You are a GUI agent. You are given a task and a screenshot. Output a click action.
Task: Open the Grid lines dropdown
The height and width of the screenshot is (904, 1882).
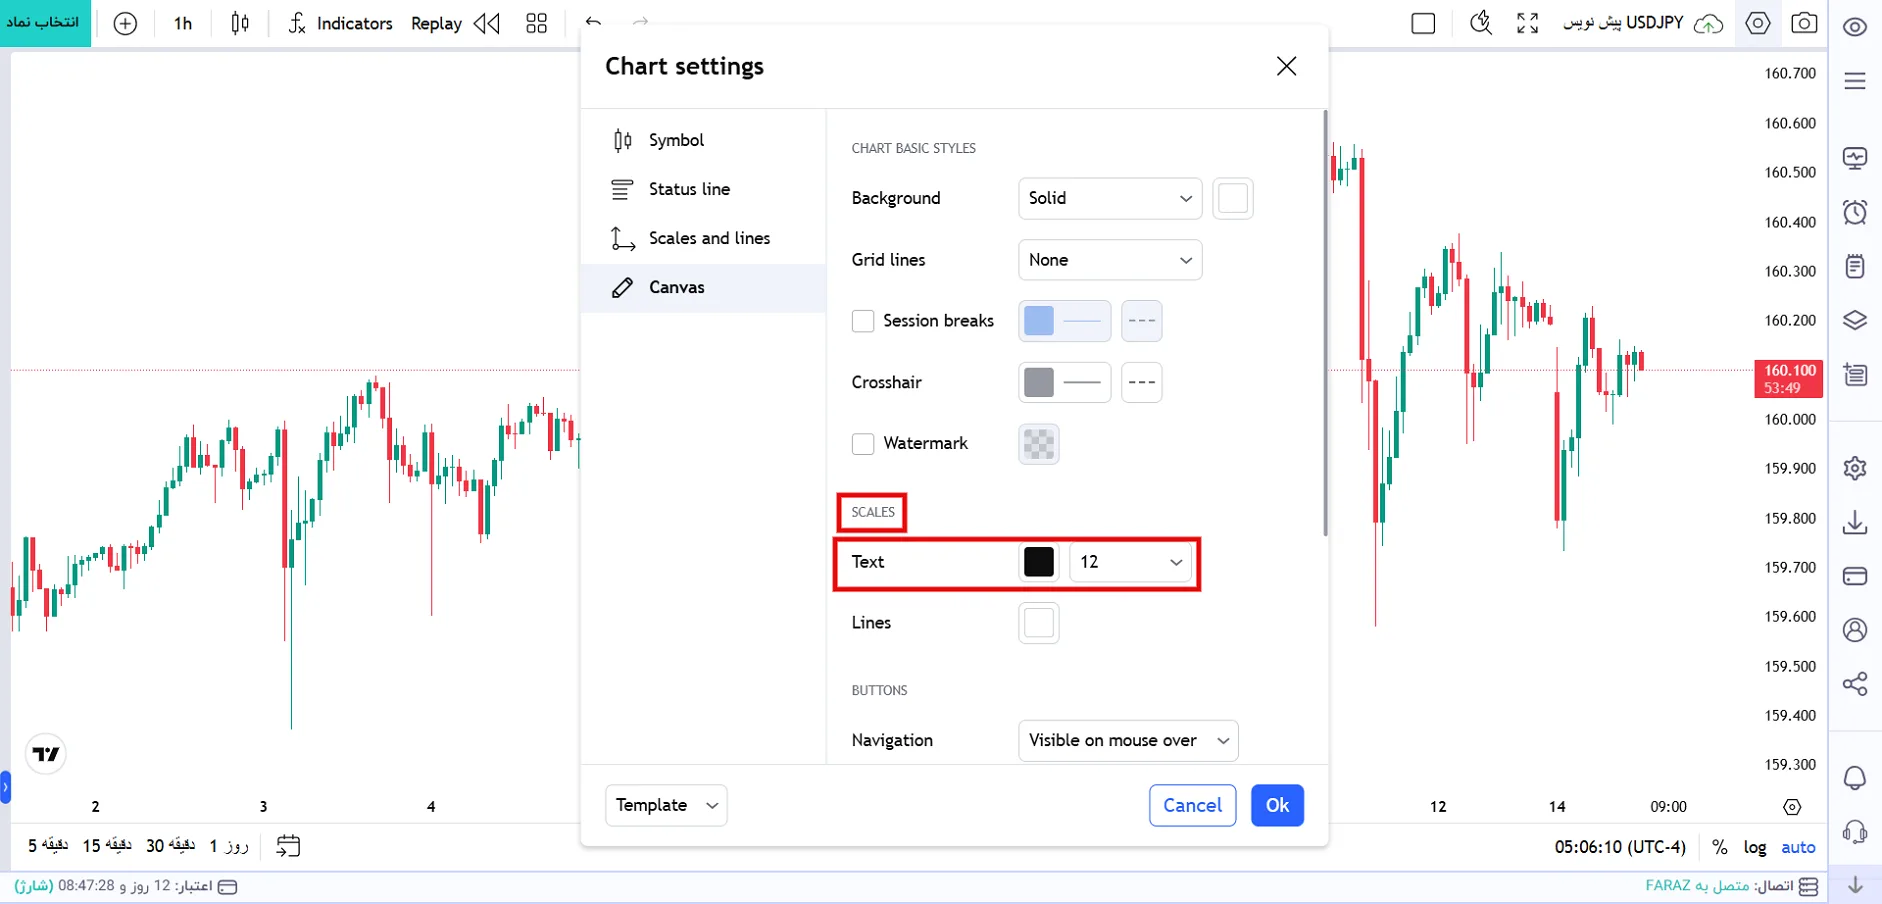pos(1110,260)
